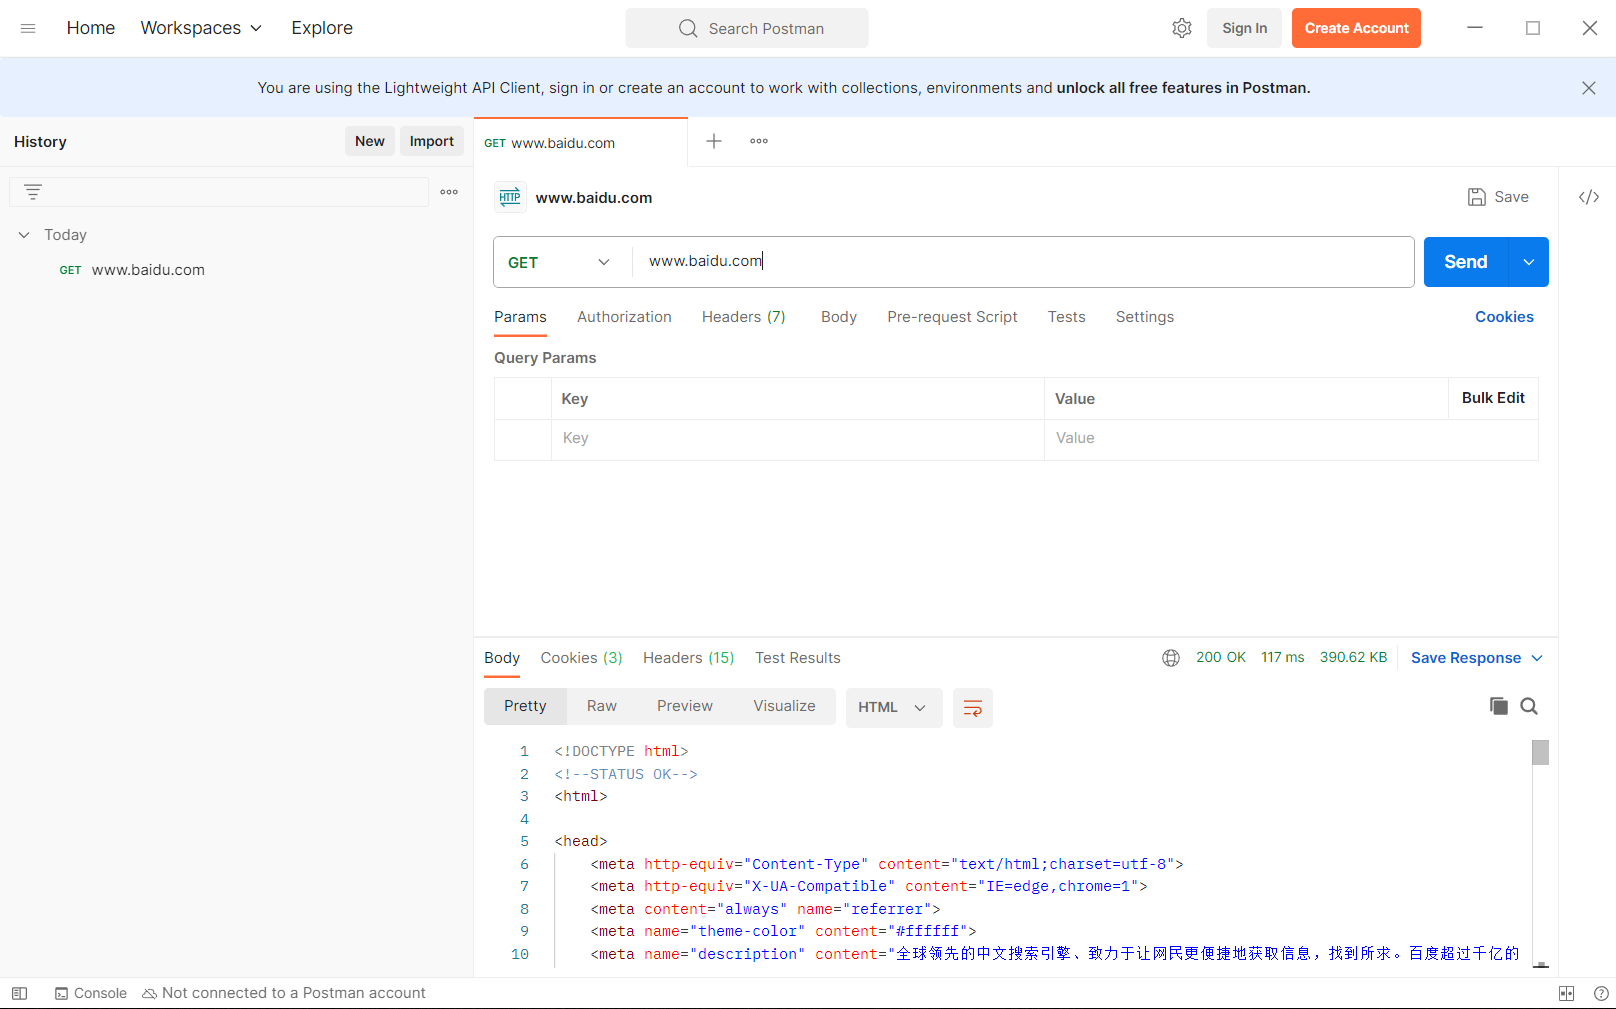Copy the response body

pyautogui.click(x=1498, y=706)
